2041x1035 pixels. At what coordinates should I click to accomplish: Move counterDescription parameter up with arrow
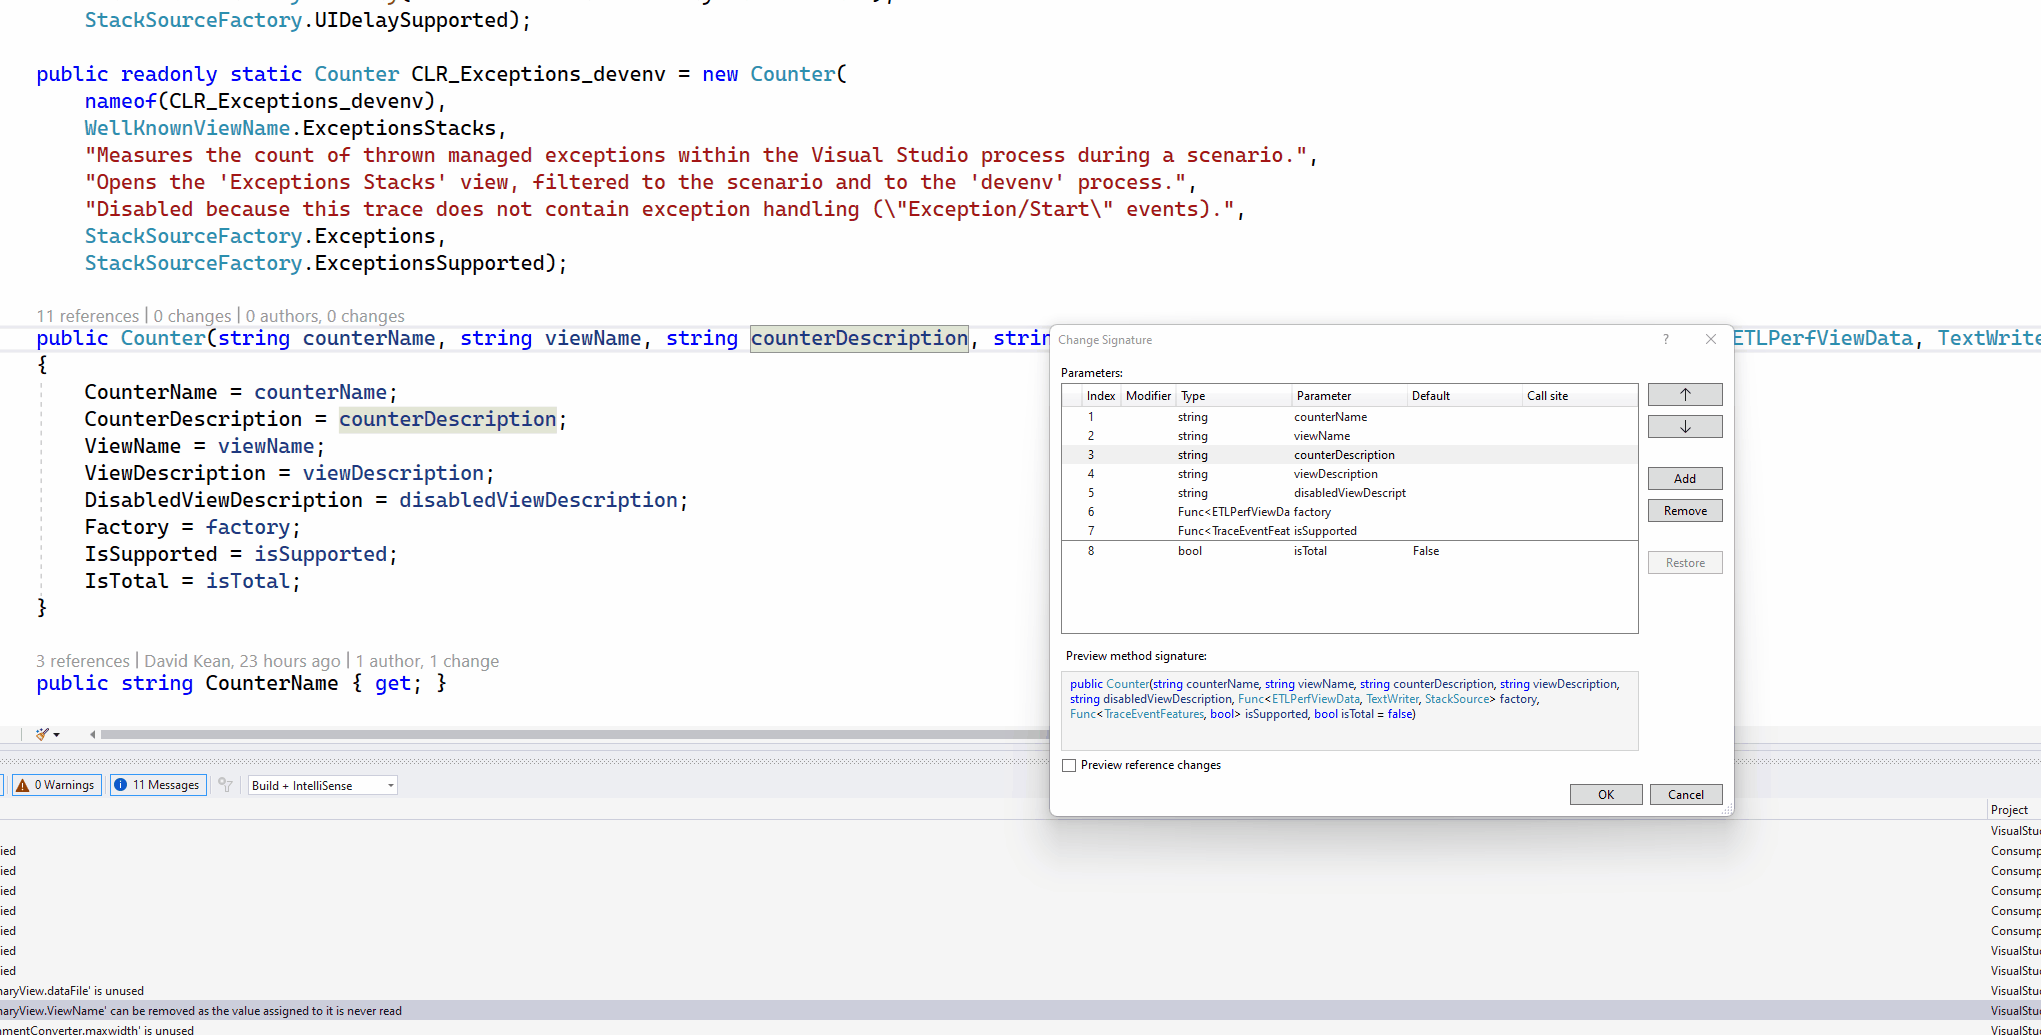(1684, 394)
